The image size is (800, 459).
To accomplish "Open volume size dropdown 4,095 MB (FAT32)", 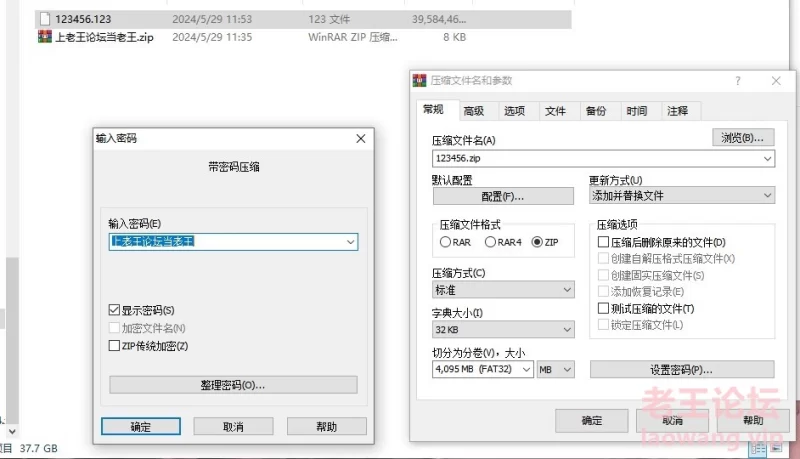I will point(483,369).
